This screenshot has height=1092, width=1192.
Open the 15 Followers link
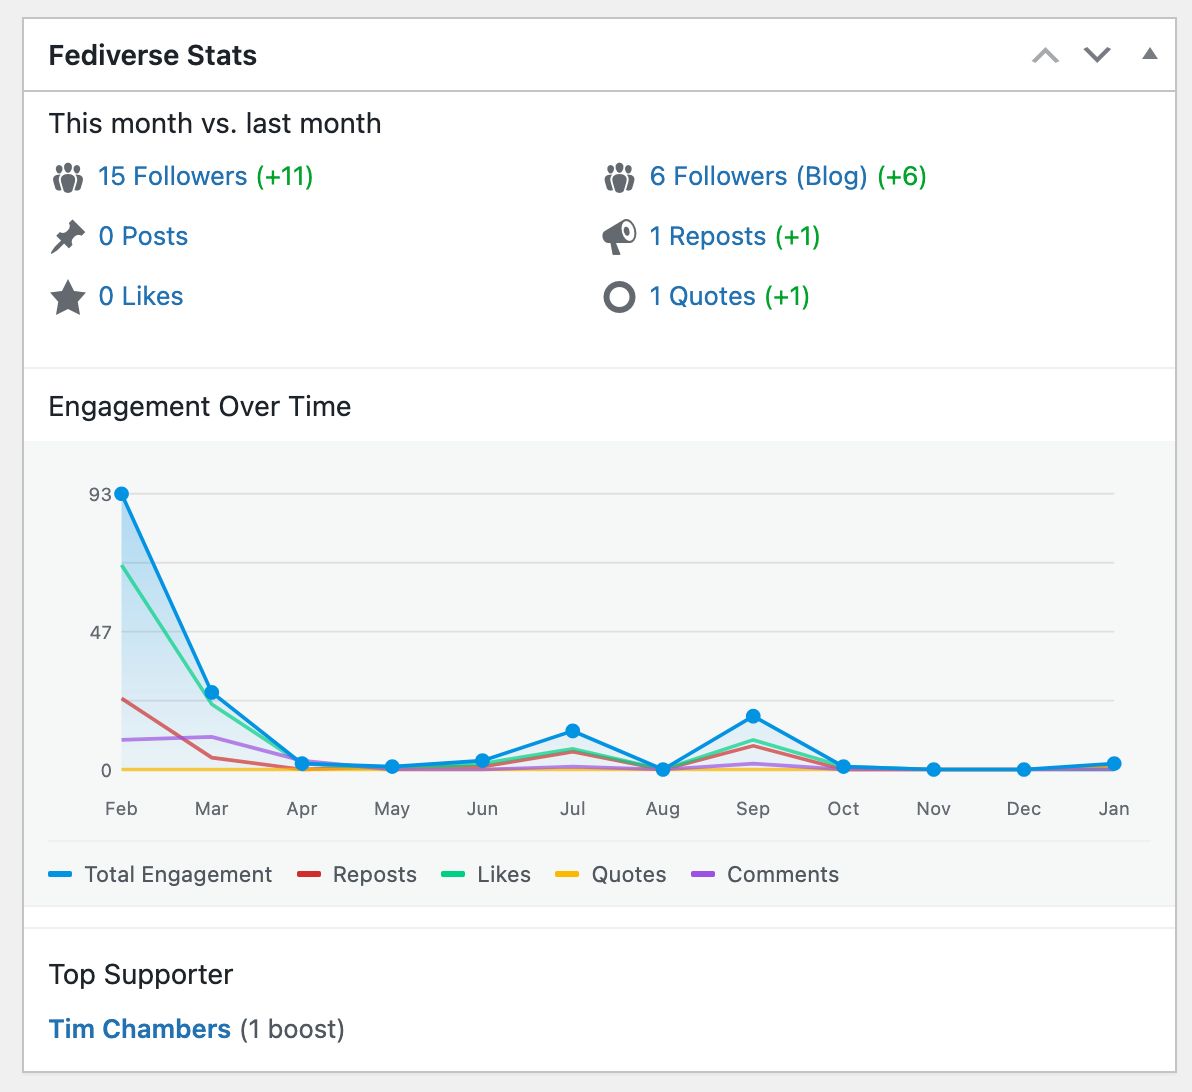point(172,176)
